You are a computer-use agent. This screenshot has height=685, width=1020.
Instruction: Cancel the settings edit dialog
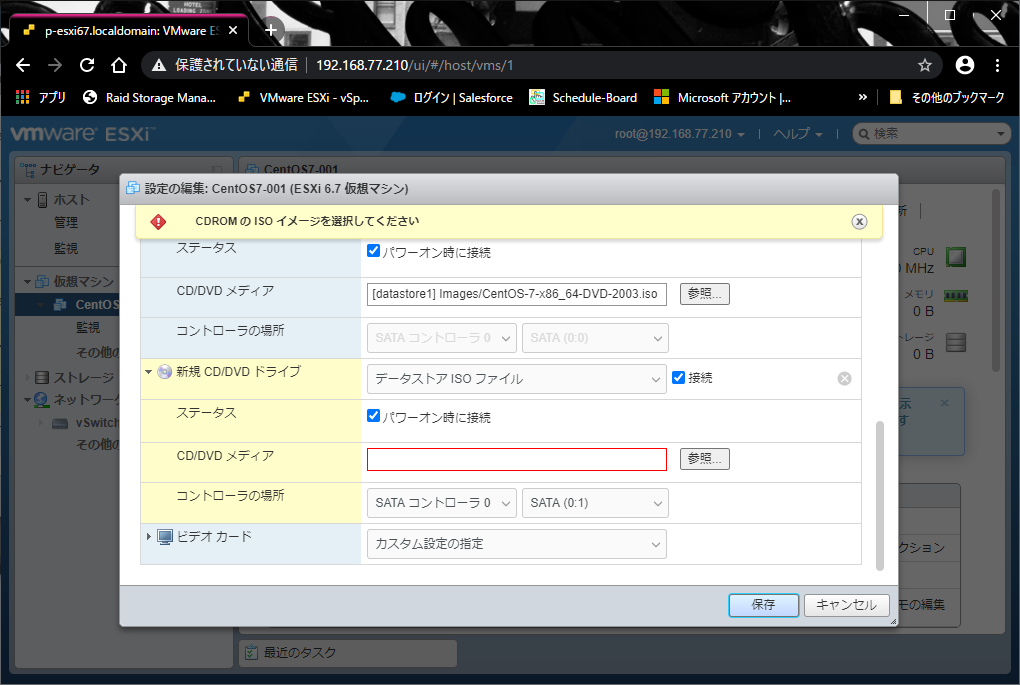click(x=846, y=605)
